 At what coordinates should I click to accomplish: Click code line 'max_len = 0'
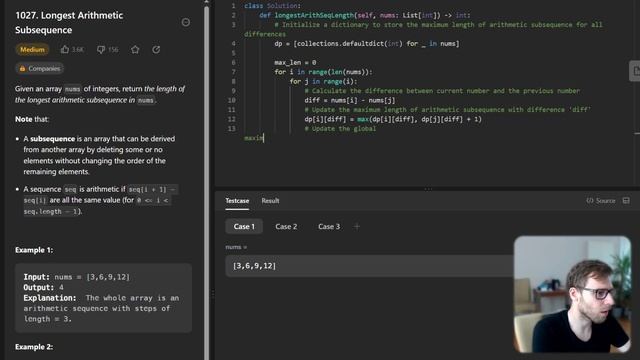click(295, 62)
